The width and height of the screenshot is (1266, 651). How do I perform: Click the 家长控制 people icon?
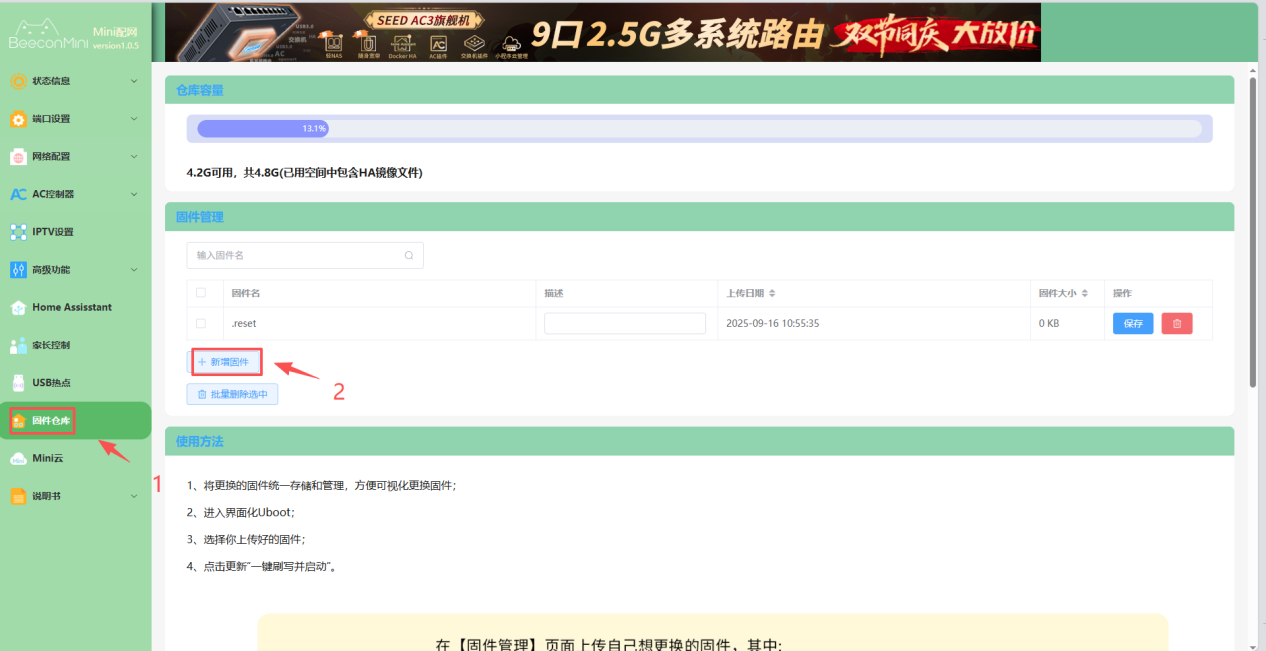[18, 345]
